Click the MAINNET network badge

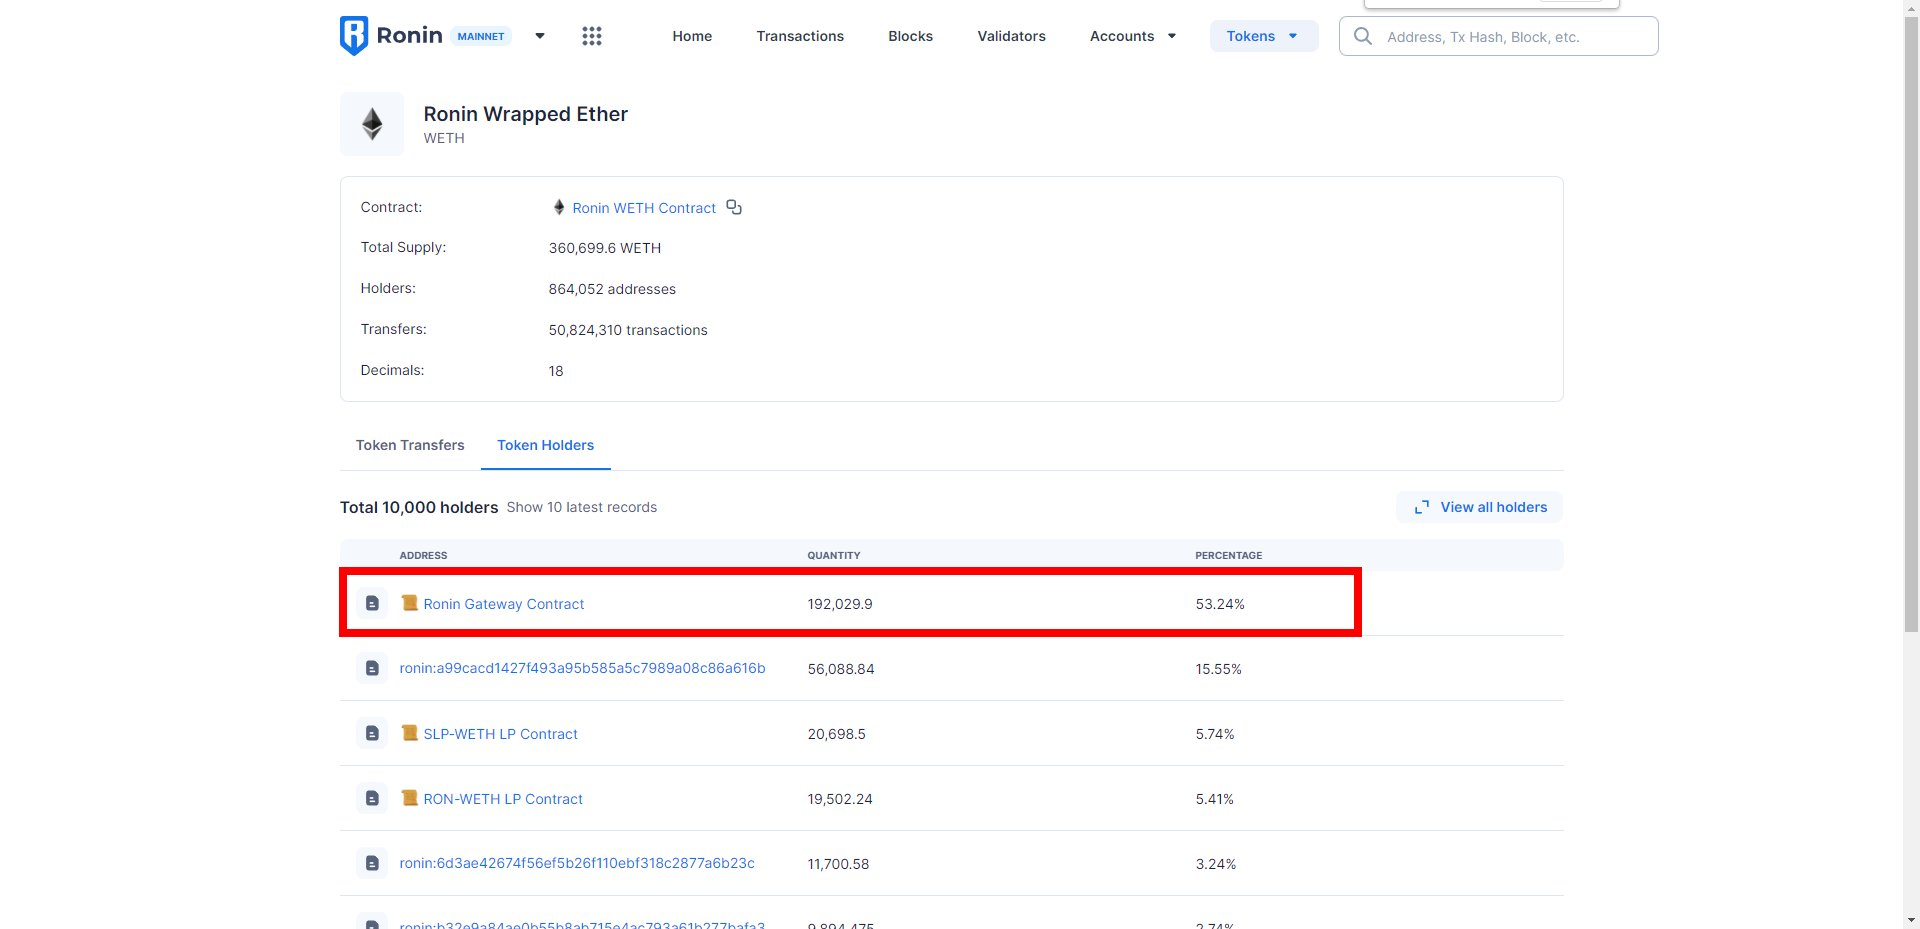coord(481,36)
